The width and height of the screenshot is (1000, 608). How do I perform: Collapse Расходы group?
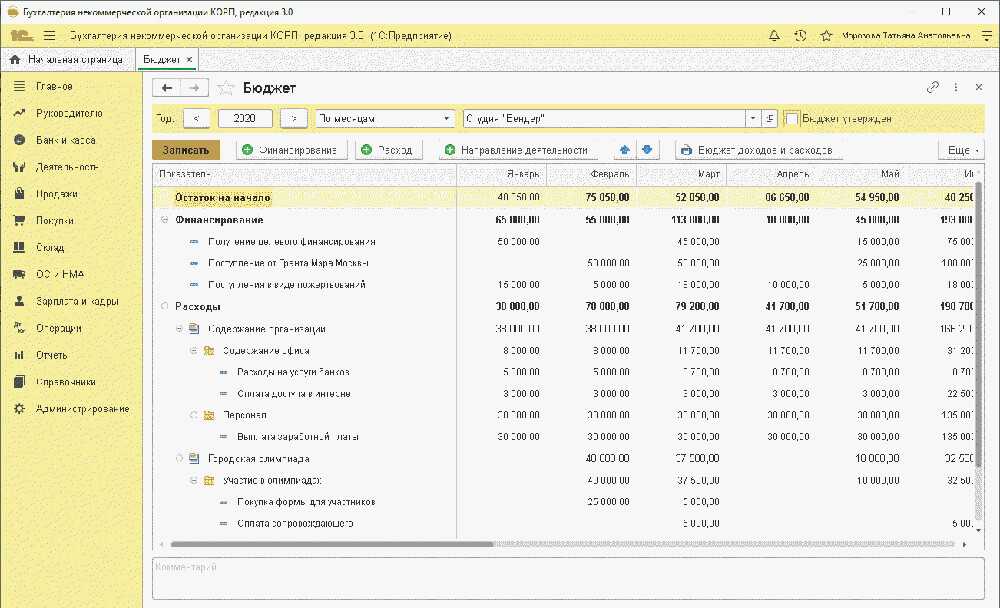click(x=165, y=306)
